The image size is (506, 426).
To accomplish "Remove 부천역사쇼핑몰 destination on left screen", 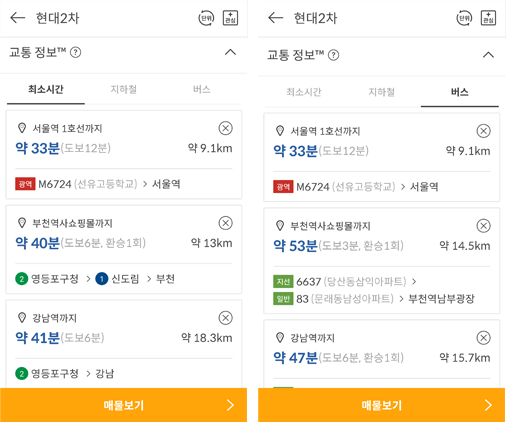I will (x=226, y=223).
